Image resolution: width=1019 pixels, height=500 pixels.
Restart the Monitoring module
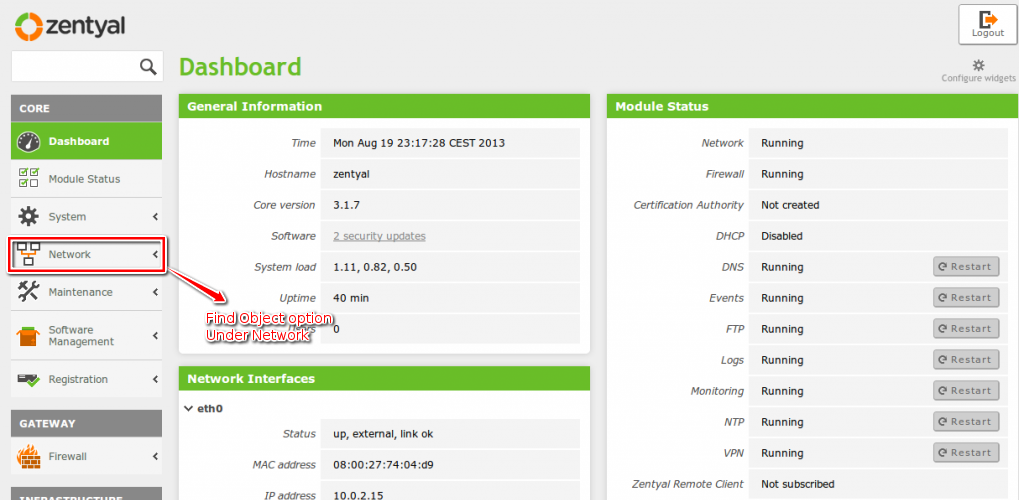[966, 391]
